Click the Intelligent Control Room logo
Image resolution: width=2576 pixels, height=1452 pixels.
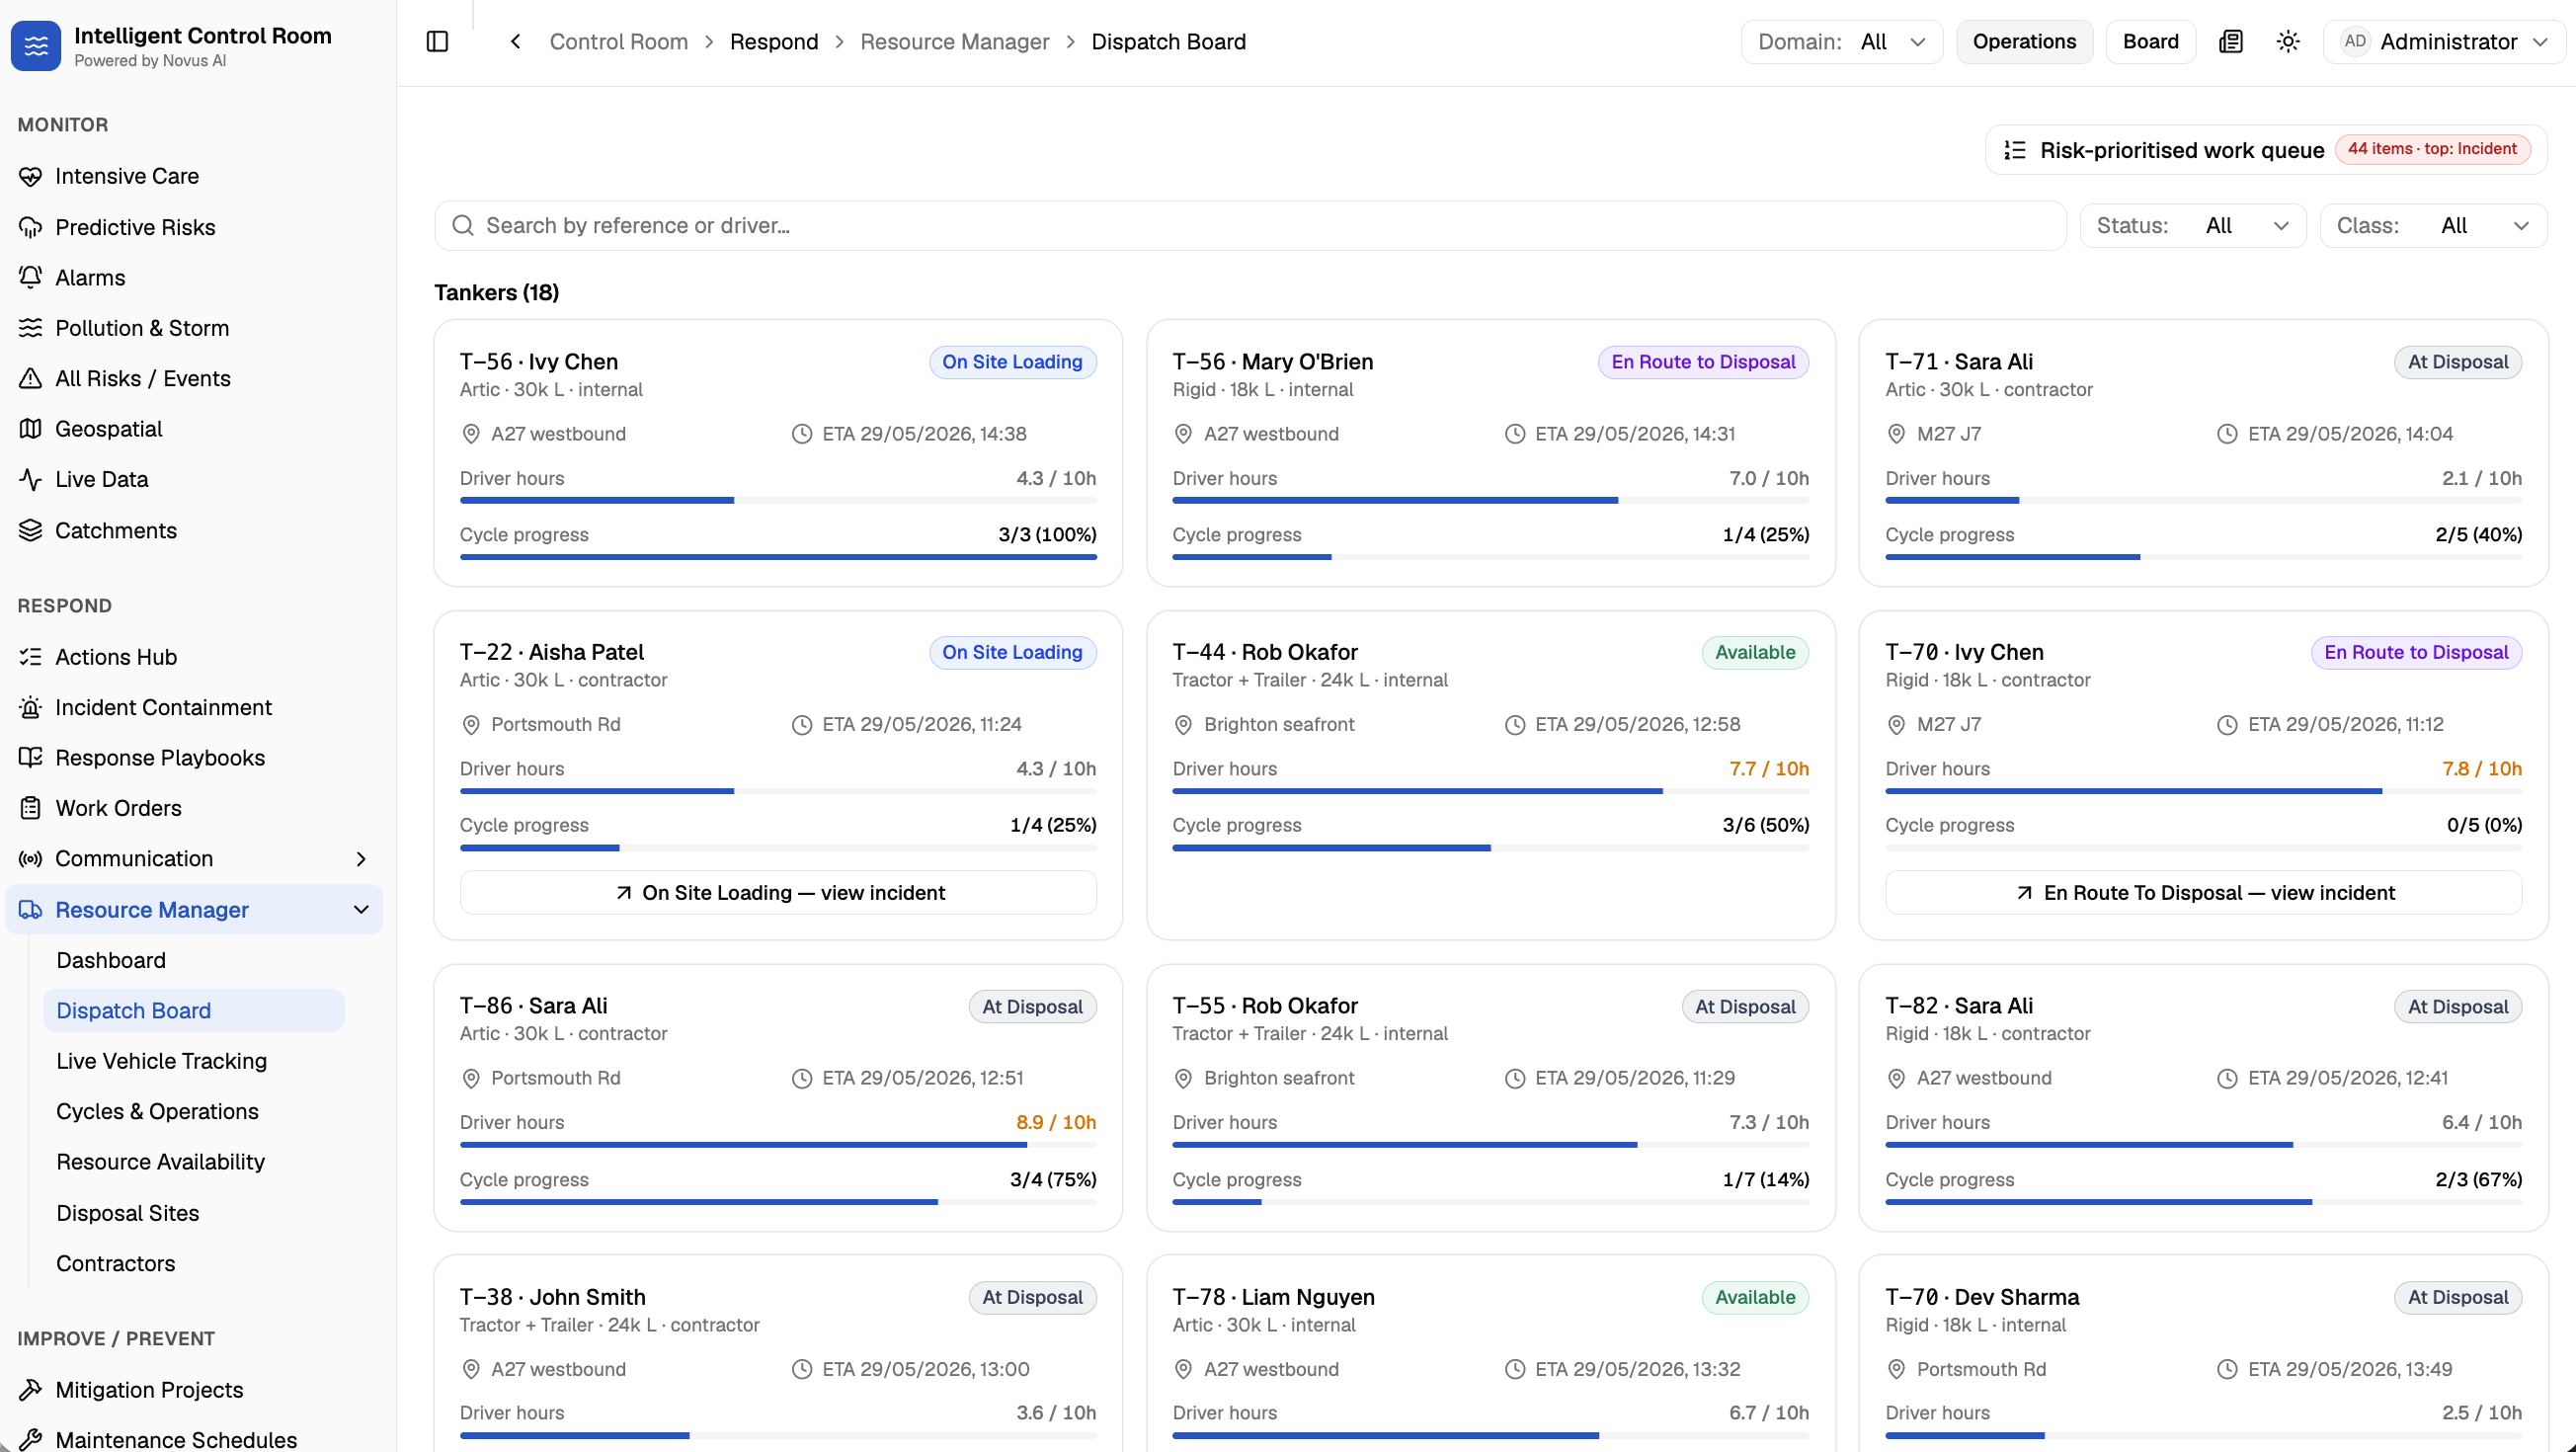(x=36, y=46)
